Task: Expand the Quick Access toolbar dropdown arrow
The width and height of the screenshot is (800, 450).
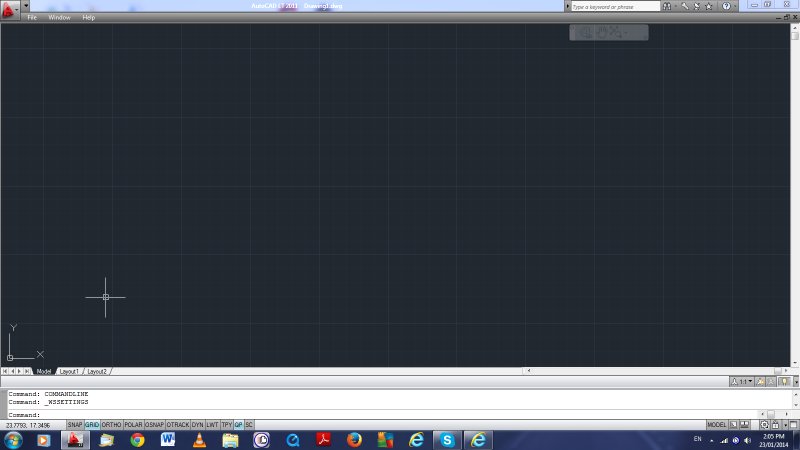Action: click(26, 6)
